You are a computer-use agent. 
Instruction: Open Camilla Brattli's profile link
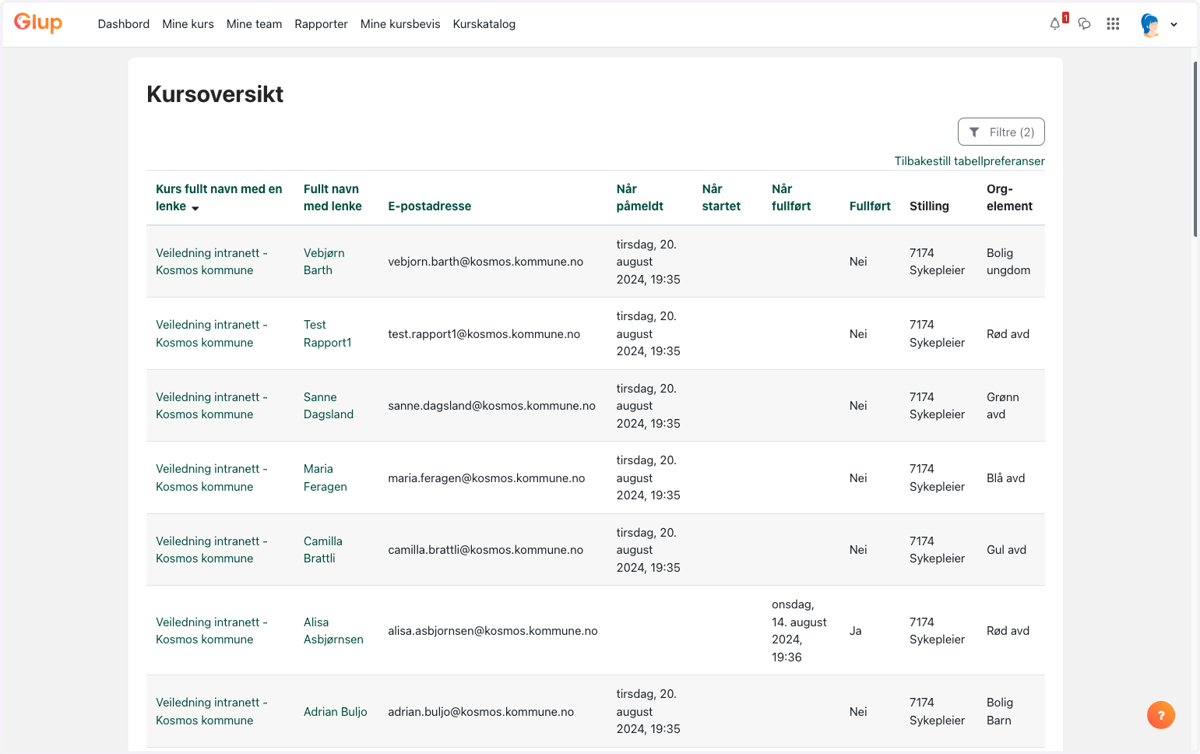click(x=323, y=549)
